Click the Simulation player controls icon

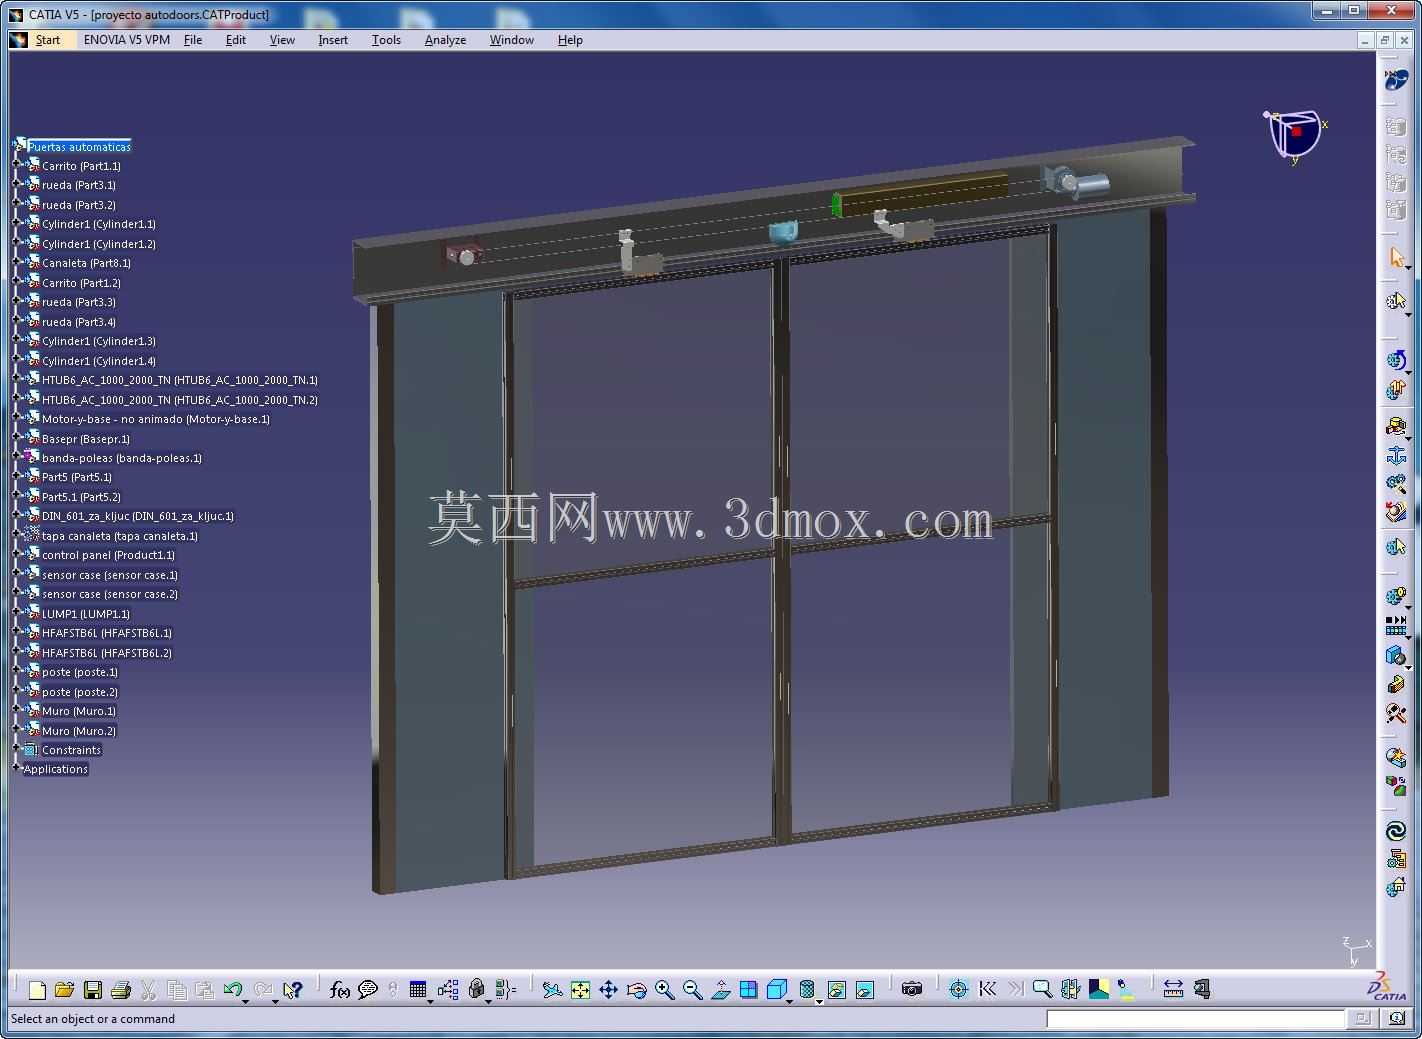pyautogui.click(x=1396, y=626)
